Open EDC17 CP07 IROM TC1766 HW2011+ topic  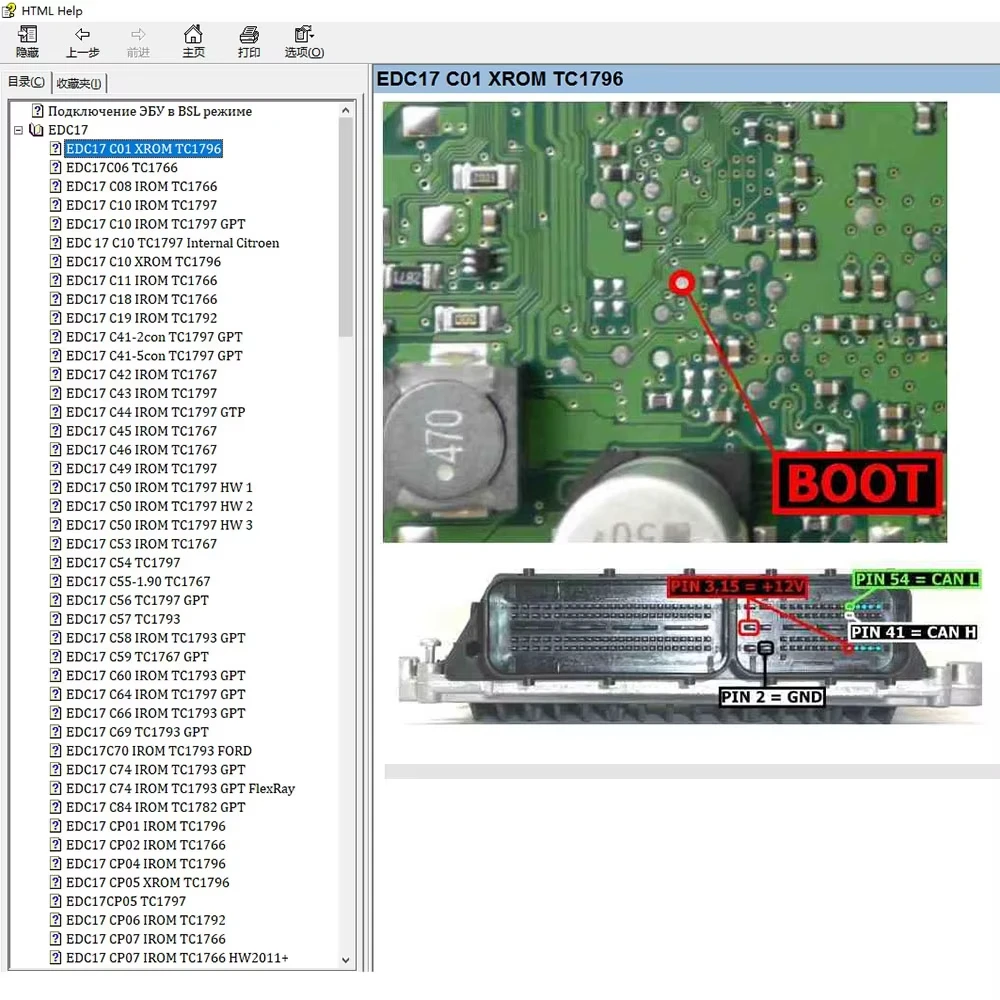point(177,958)
